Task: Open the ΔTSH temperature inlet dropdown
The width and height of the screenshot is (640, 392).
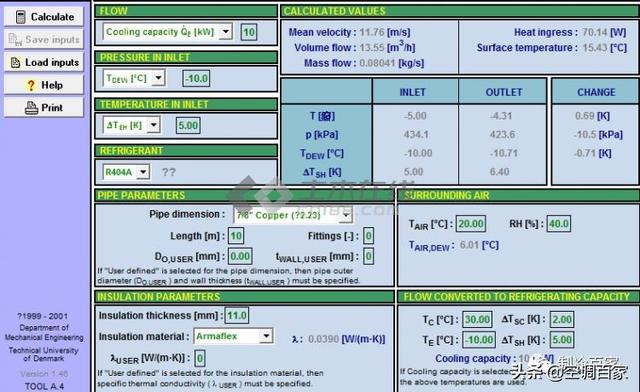Action: [x=153, y=125]
